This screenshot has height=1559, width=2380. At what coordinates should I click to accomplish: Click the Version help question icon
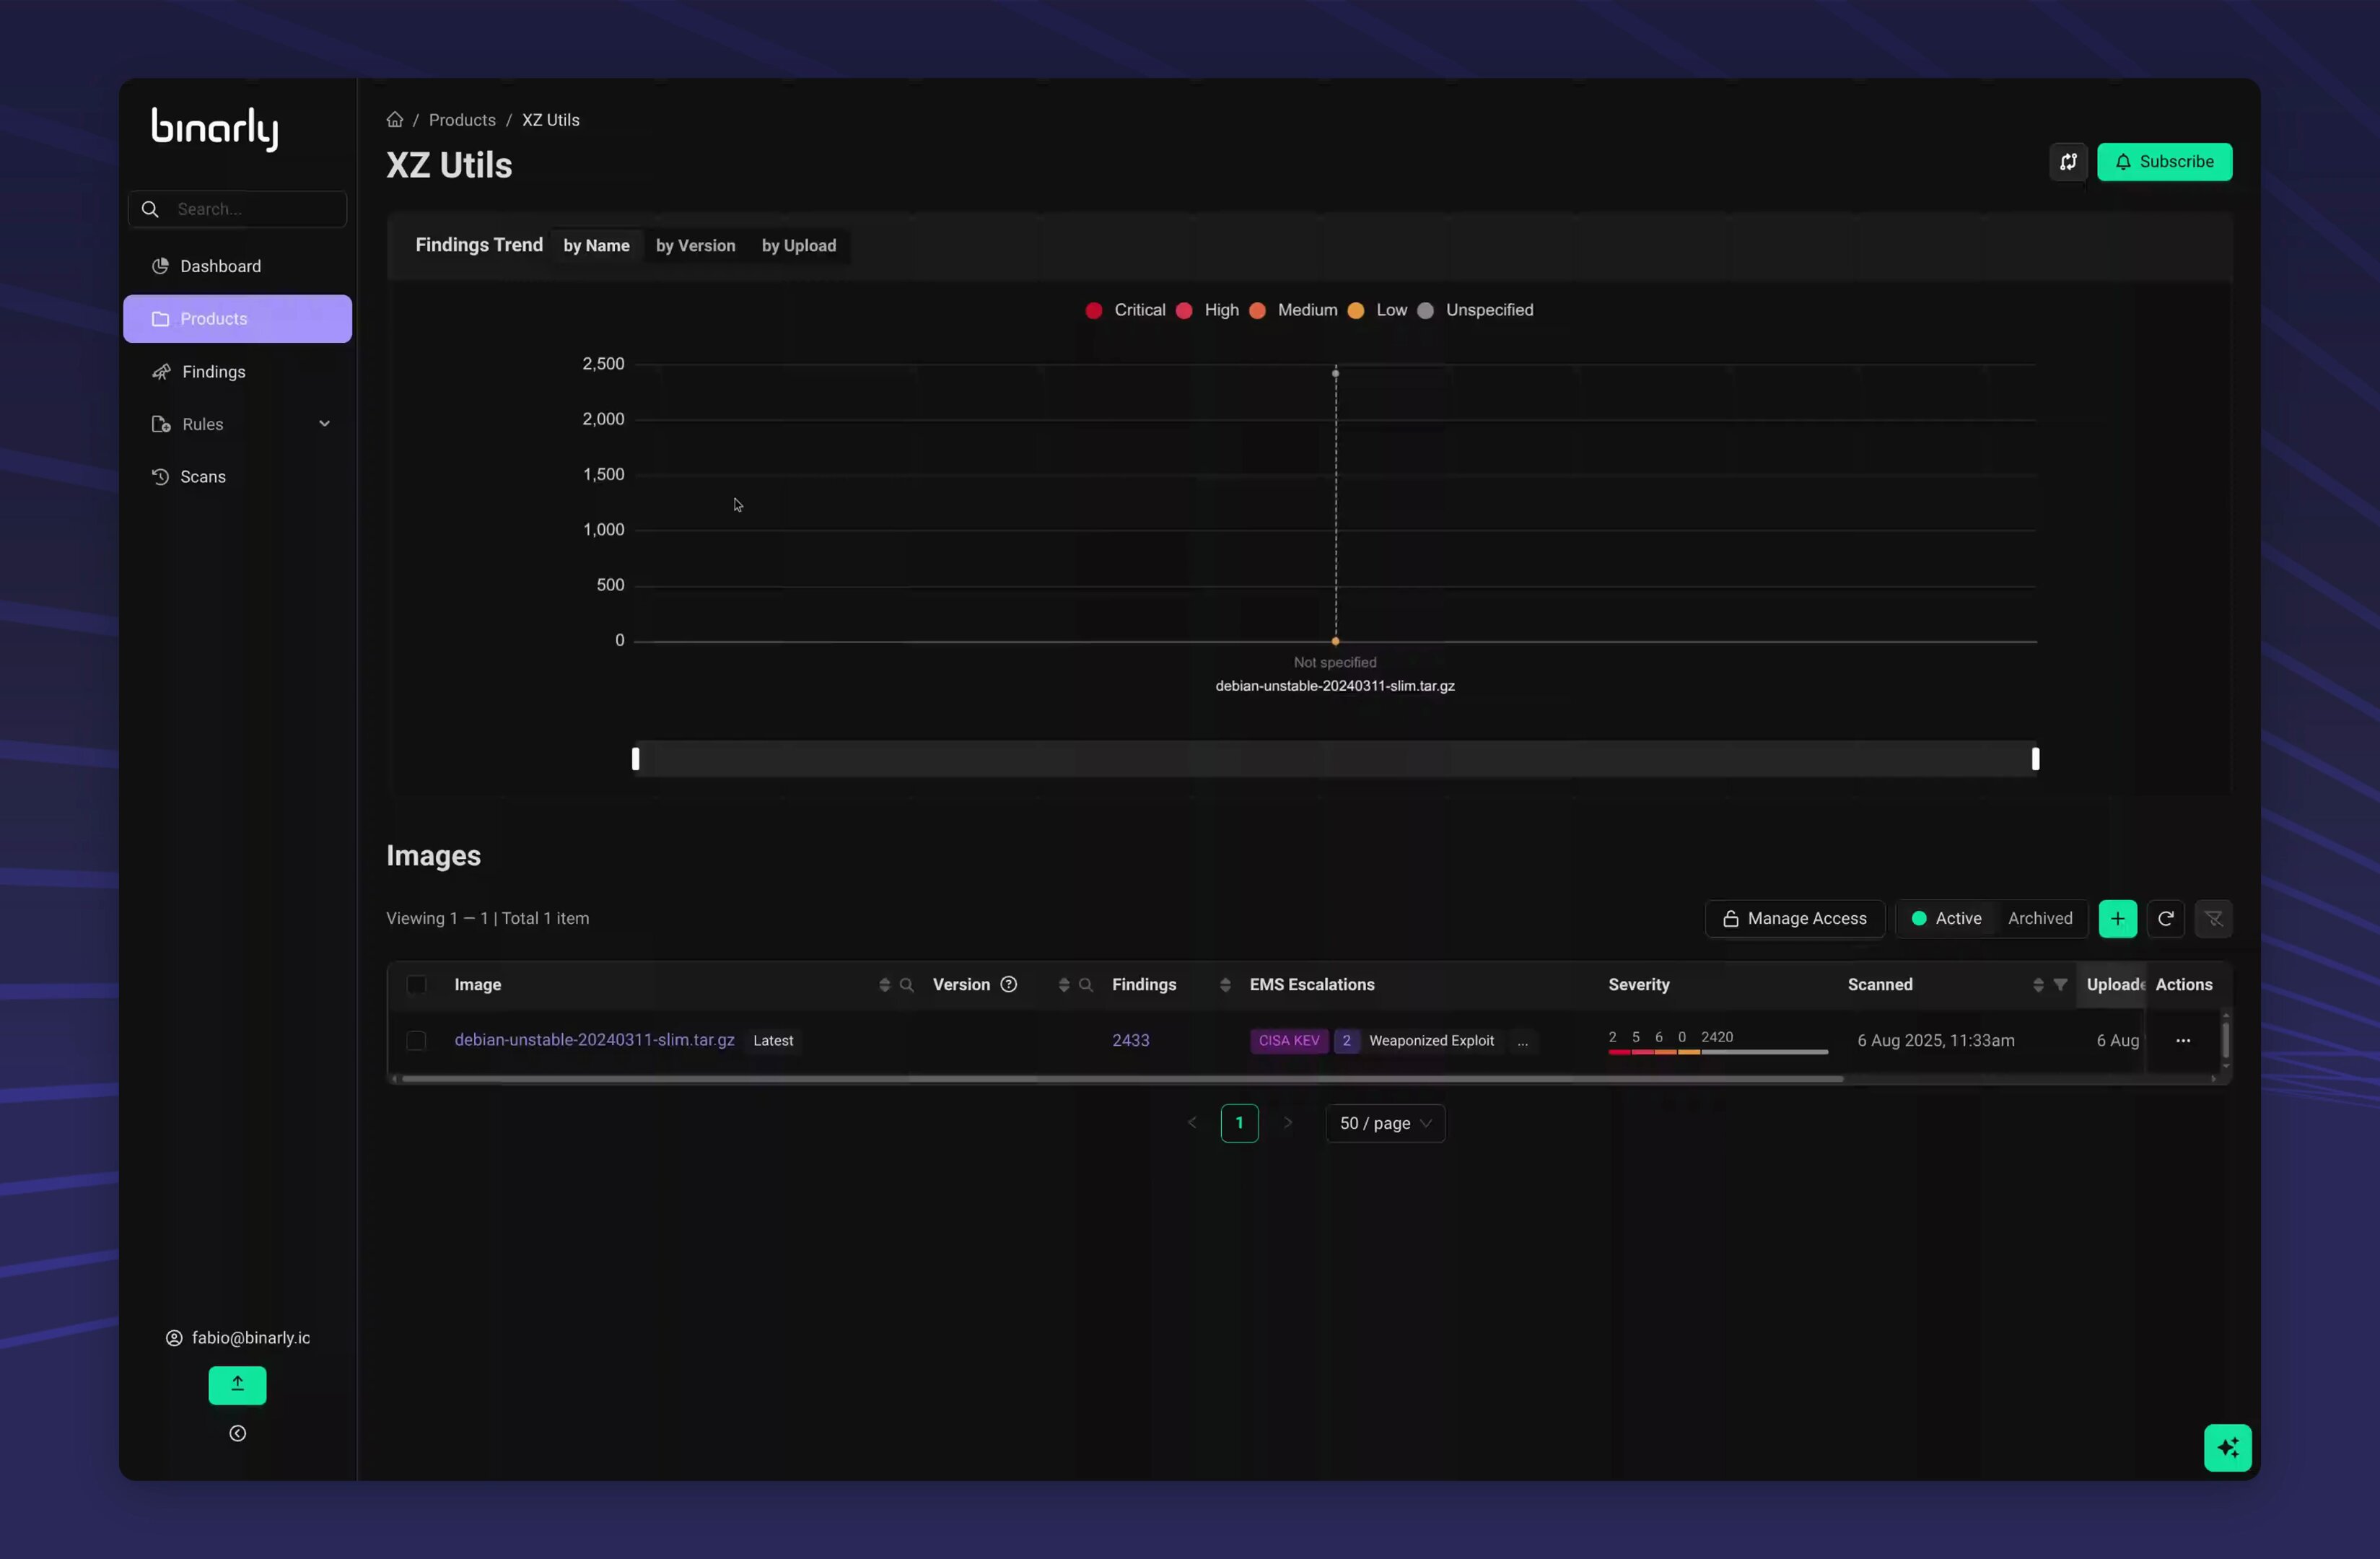(x=1009, y=984)
